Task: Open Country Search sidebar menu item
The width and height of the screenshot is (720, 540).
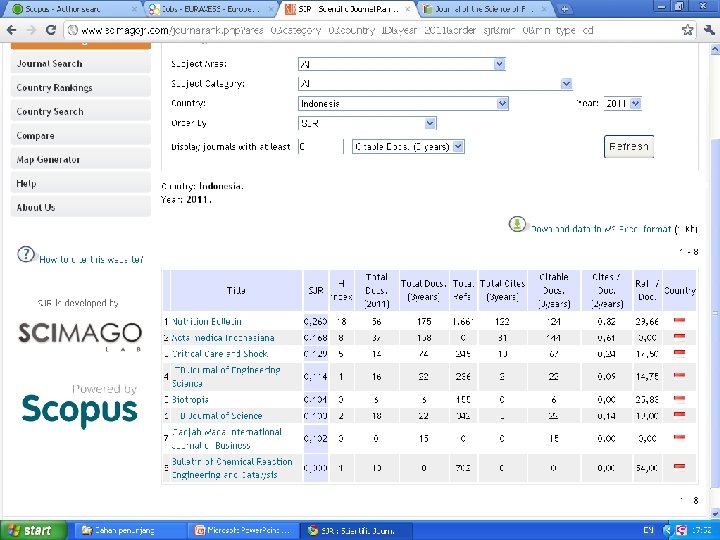Action: [80, 111]
